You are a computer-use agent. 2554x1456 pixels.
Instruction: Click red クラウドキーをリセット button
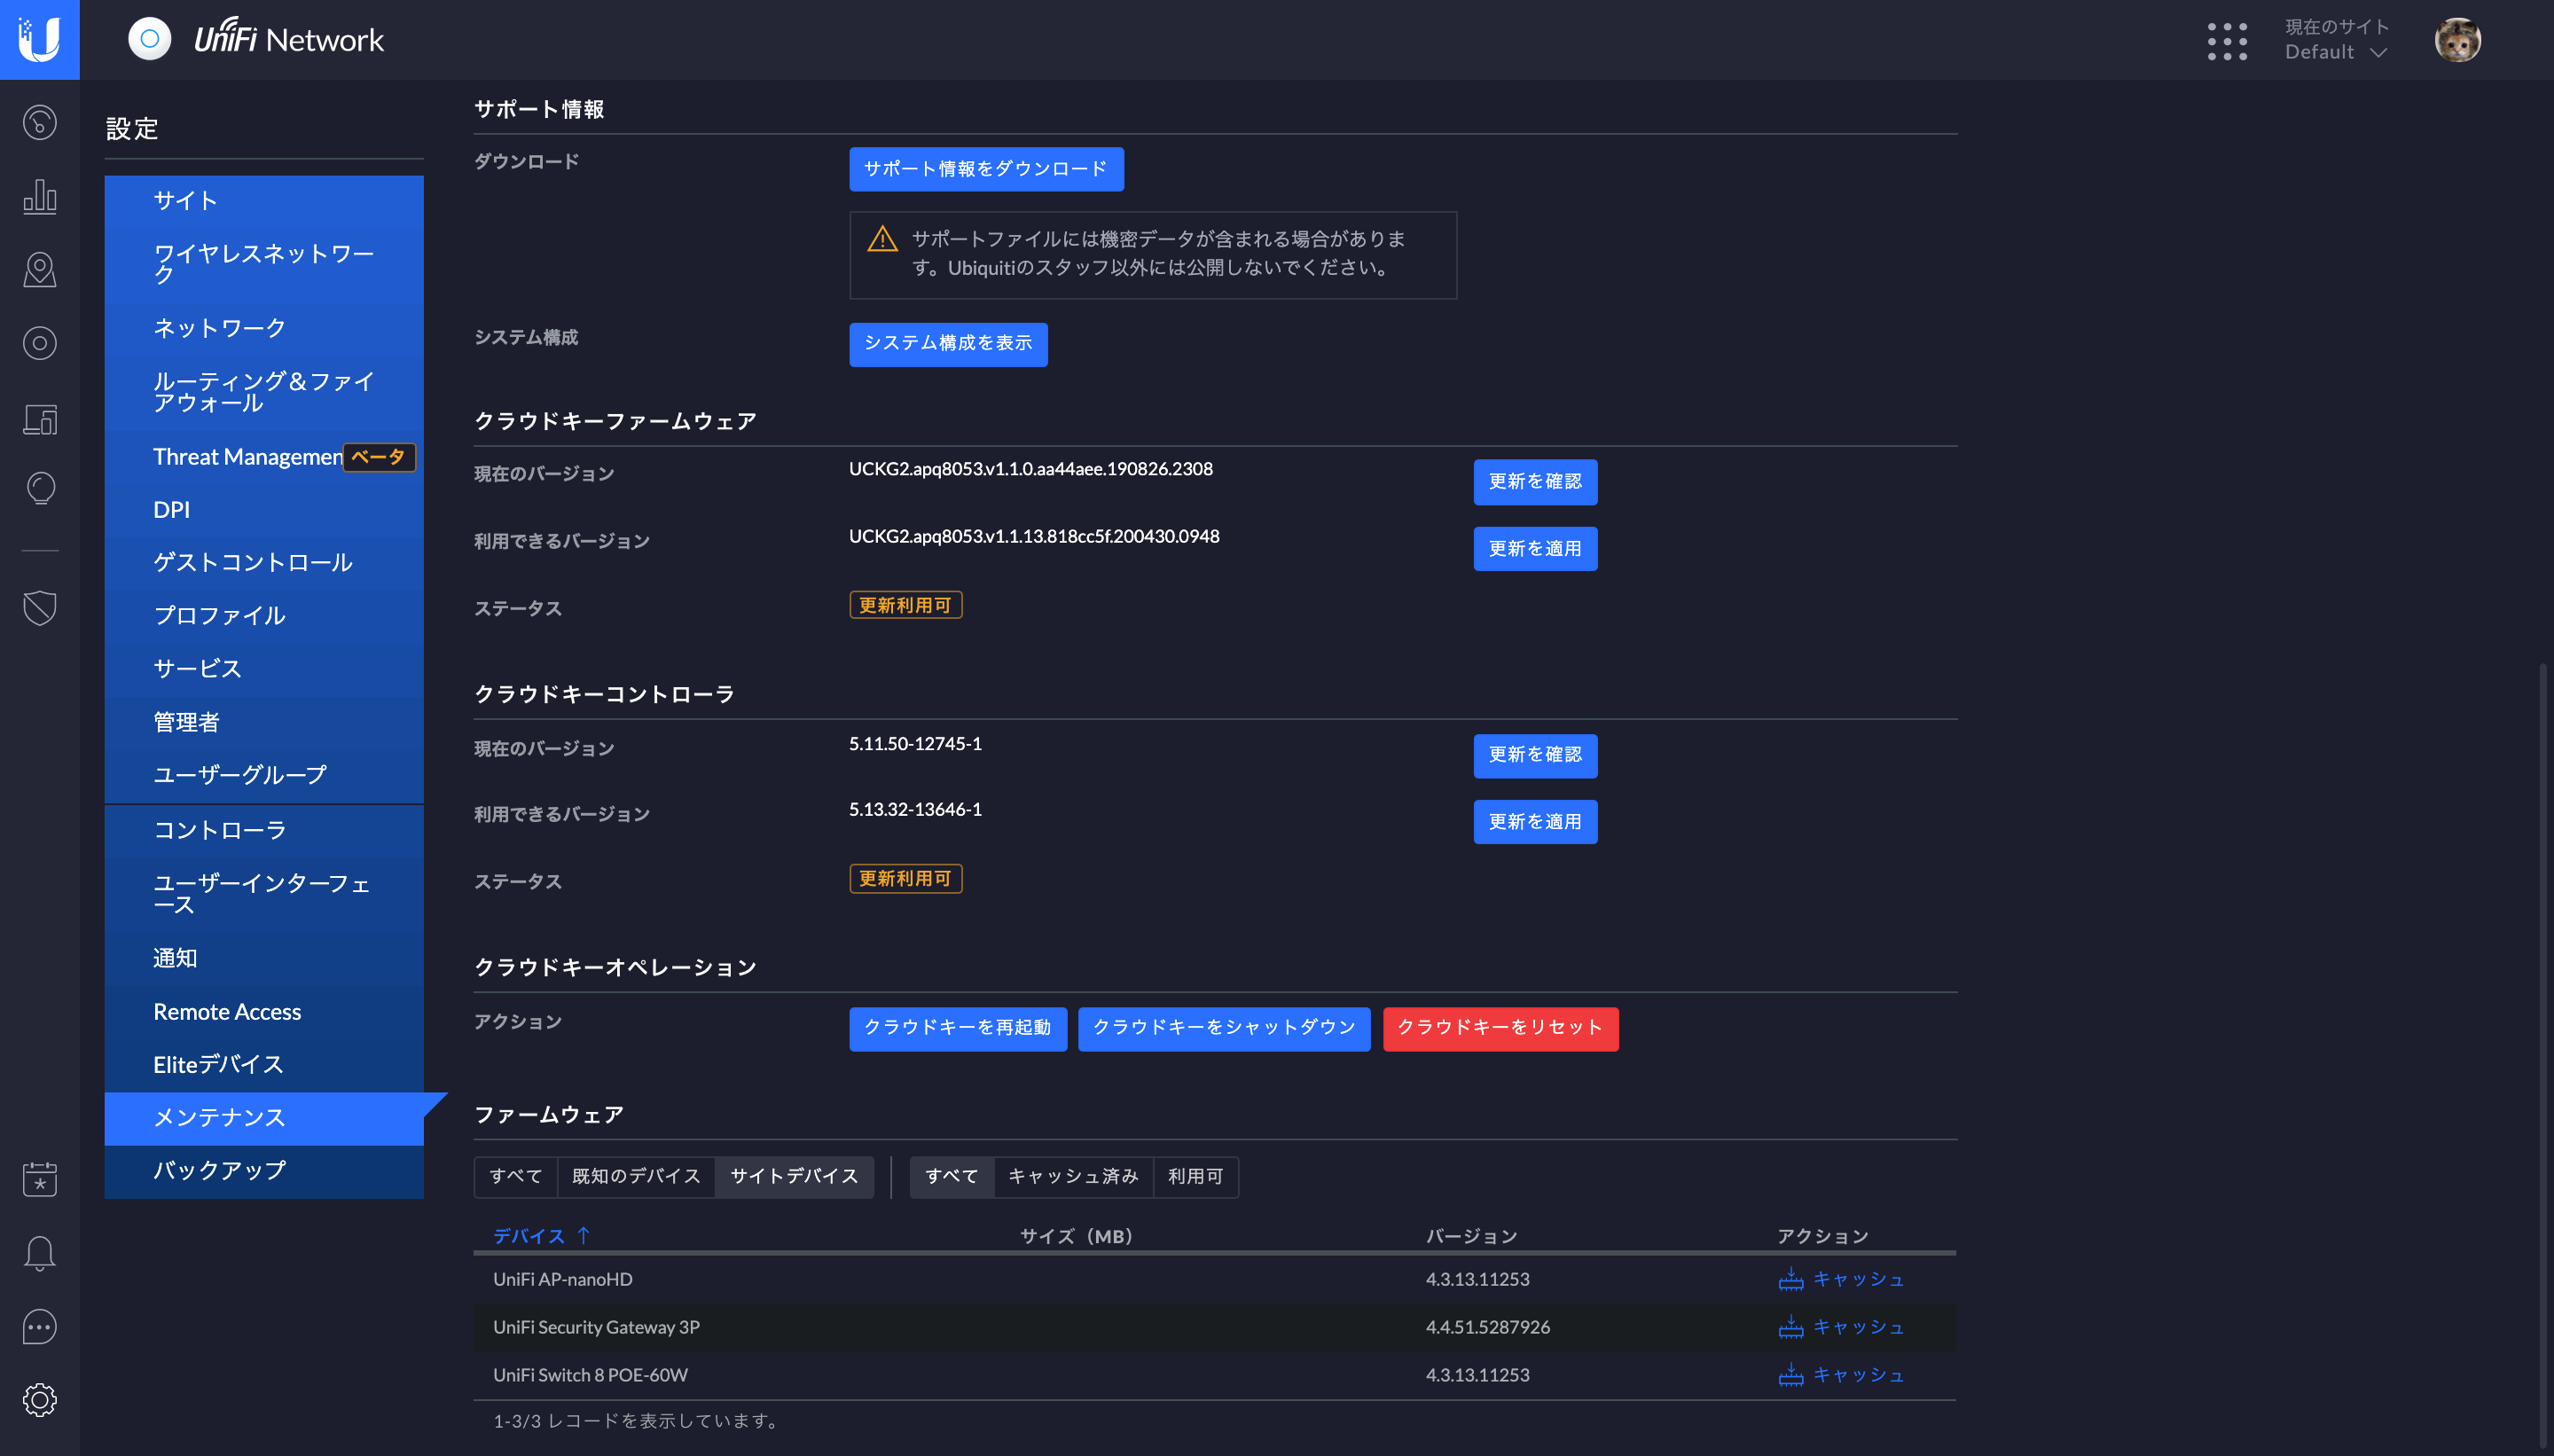(1500, 1028)
